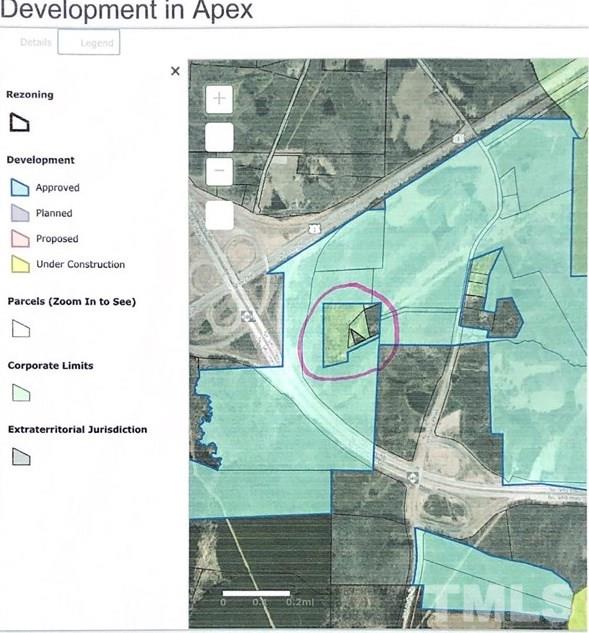Click the highway shield marker near interchange
This screenshot has height=633, width=589.
coord(248,316)
